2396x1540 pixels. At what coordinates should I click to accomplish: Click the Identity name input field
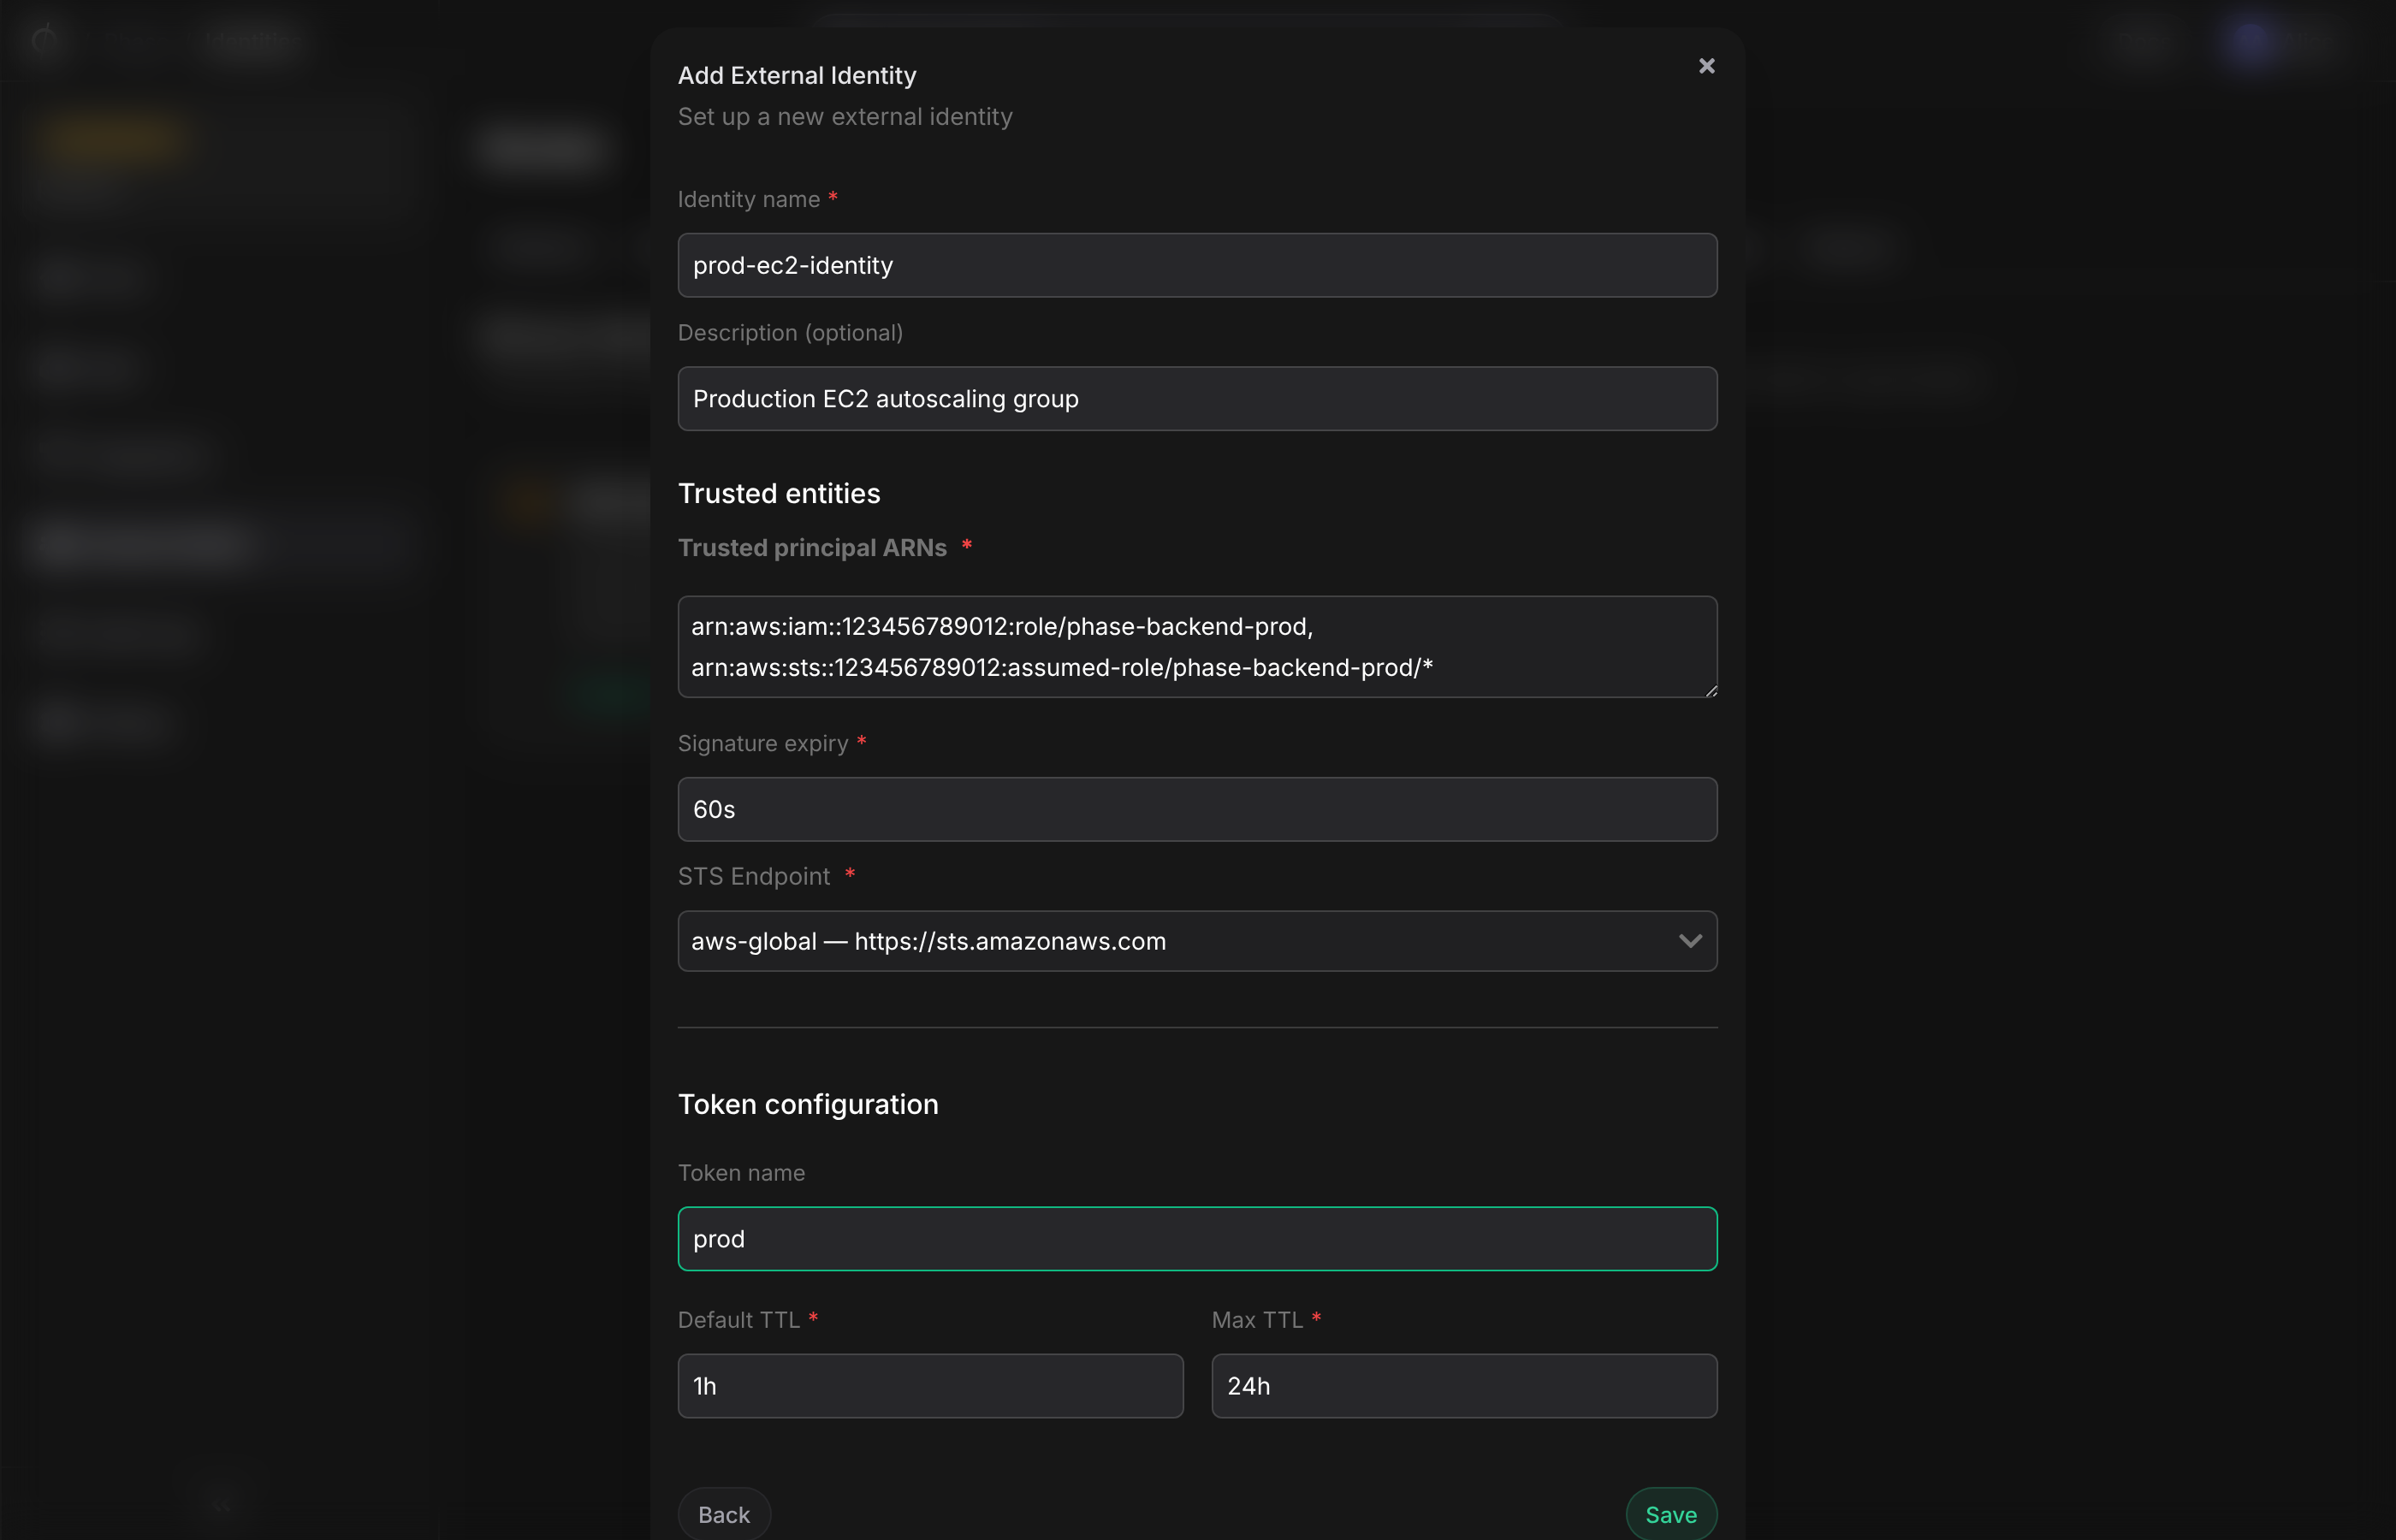coord(1197,265)
